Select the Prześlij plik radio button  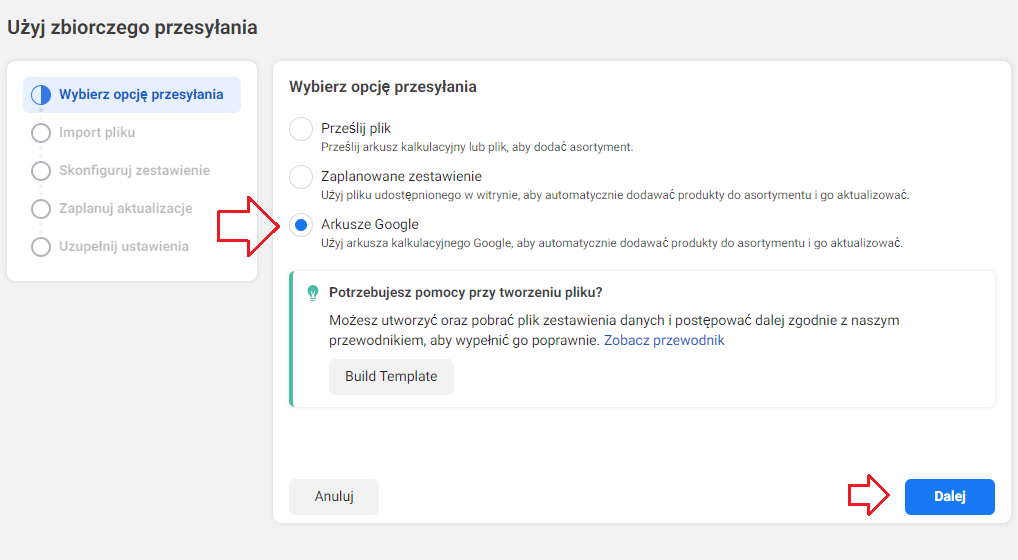click(x=301, y=128)
